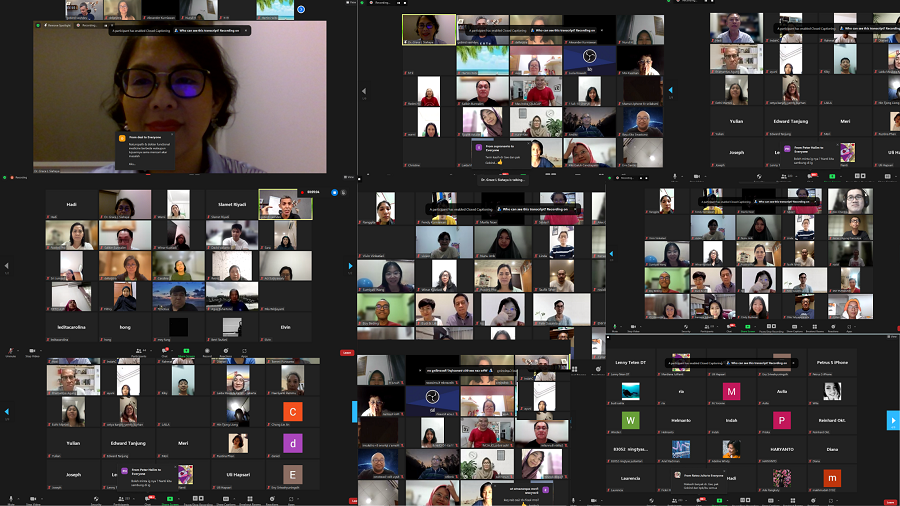Image resolution: width=900 pixels, height=506 pixels.
Task: Select the purple d avatar tile
Action: click(x=293, y=443)
